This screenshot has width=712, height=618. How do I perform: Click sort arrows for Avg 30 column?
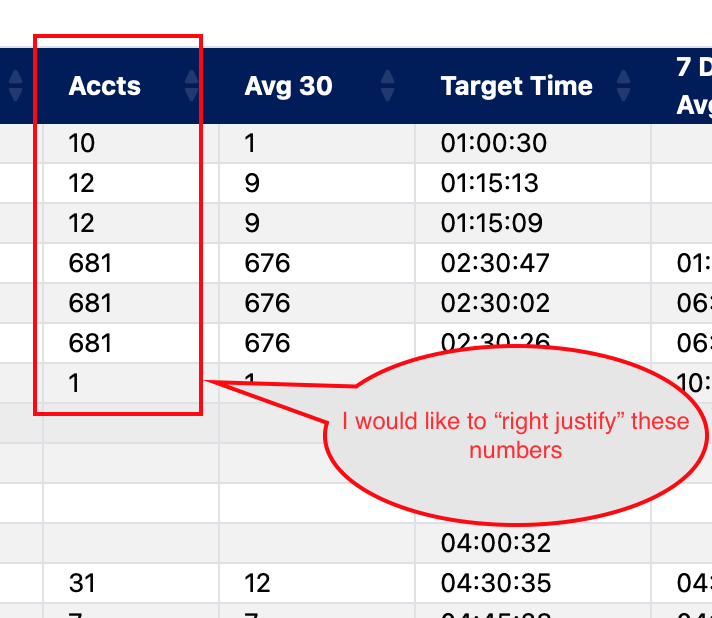pos(387,85)
